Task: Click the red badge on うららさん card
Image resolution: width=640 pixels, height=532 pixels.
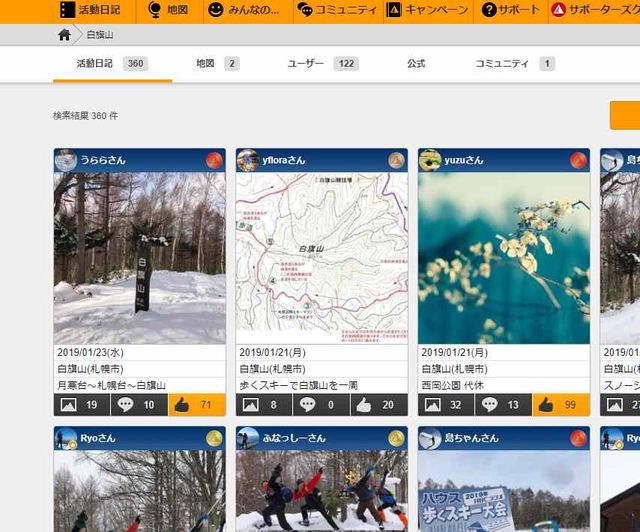Action: point(214,160)
